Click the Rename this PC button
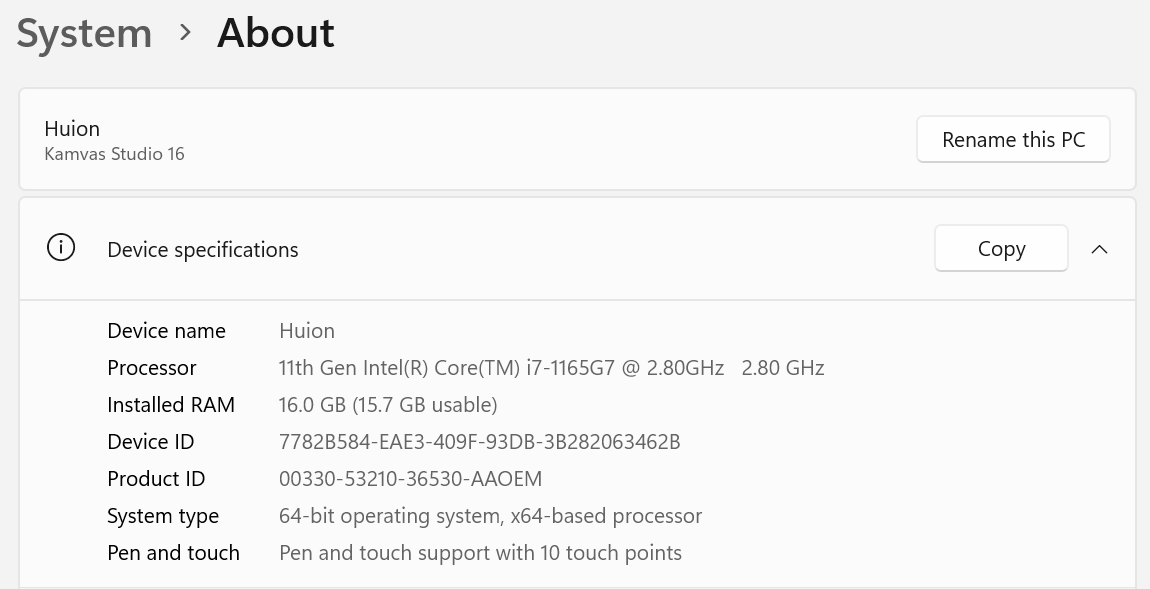 click(x=1013, y=139)
